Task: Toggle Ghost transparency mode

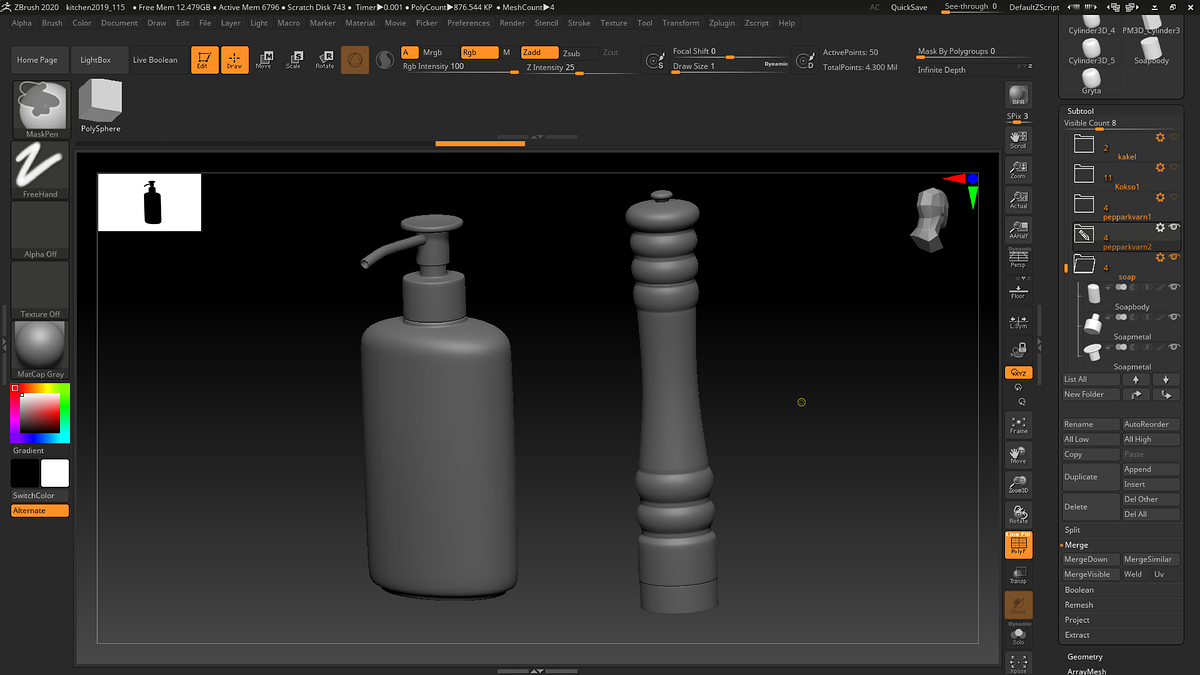Action: (1018, 605)
